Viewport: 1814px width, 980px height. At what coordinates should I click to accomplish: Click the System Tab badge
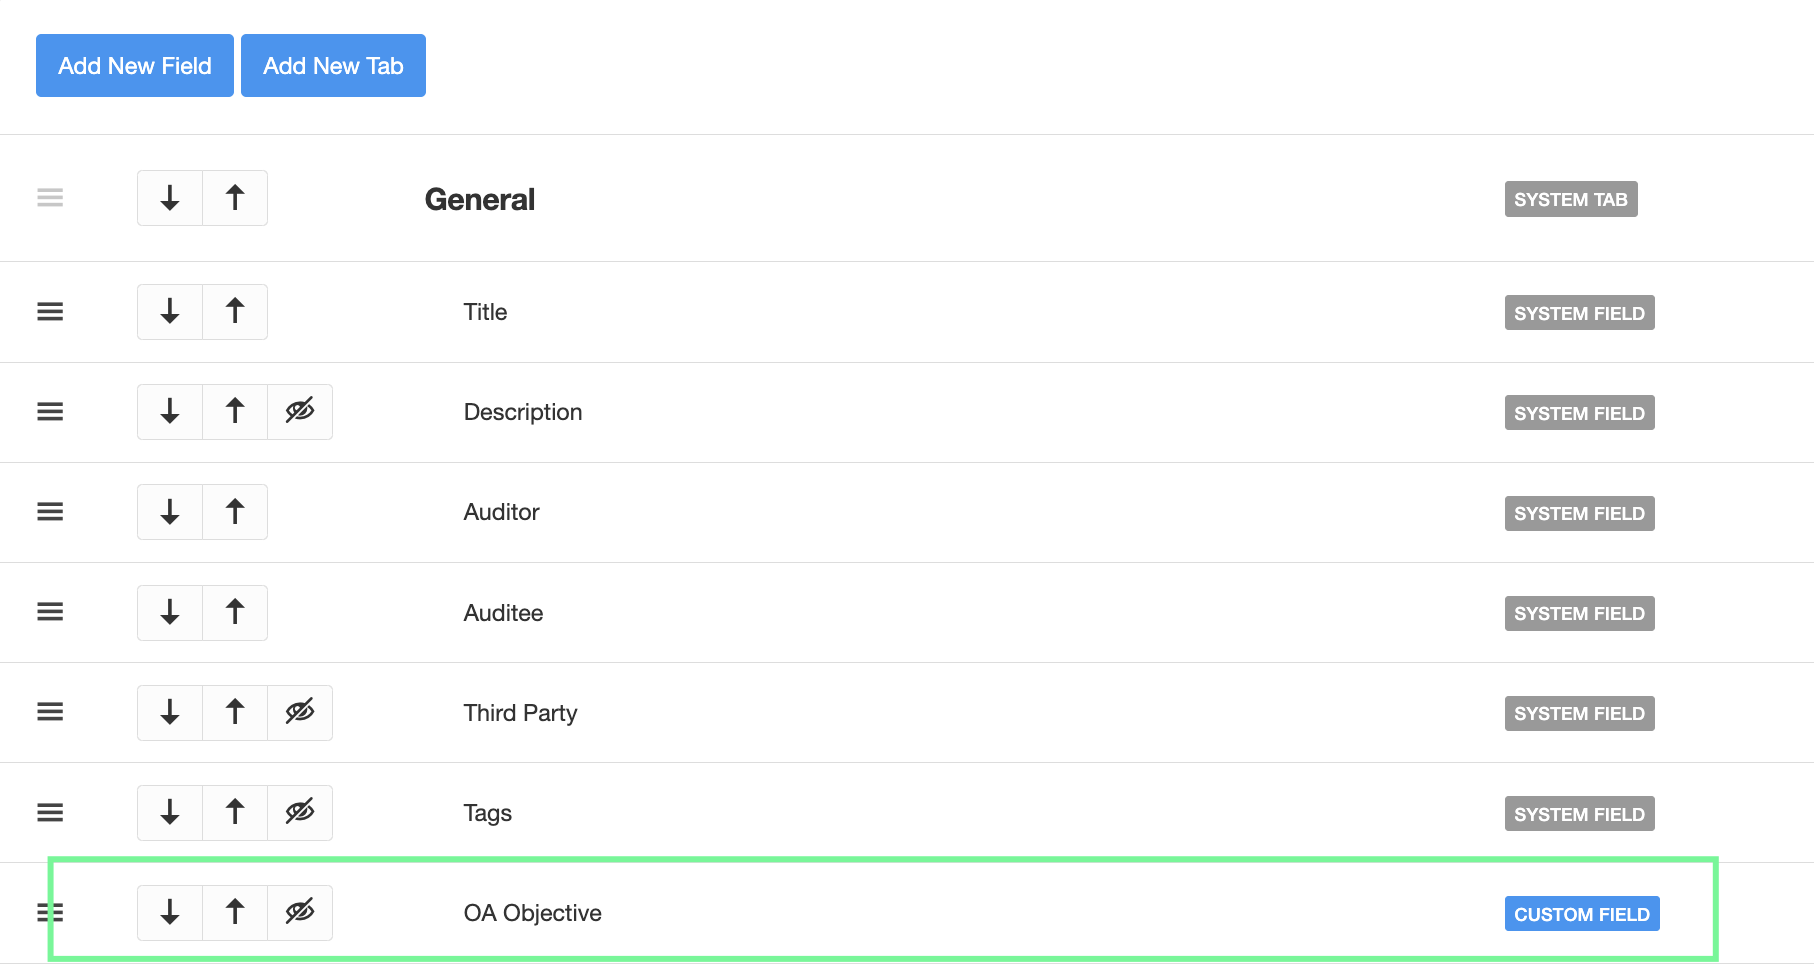click(x=1570, y=200)
